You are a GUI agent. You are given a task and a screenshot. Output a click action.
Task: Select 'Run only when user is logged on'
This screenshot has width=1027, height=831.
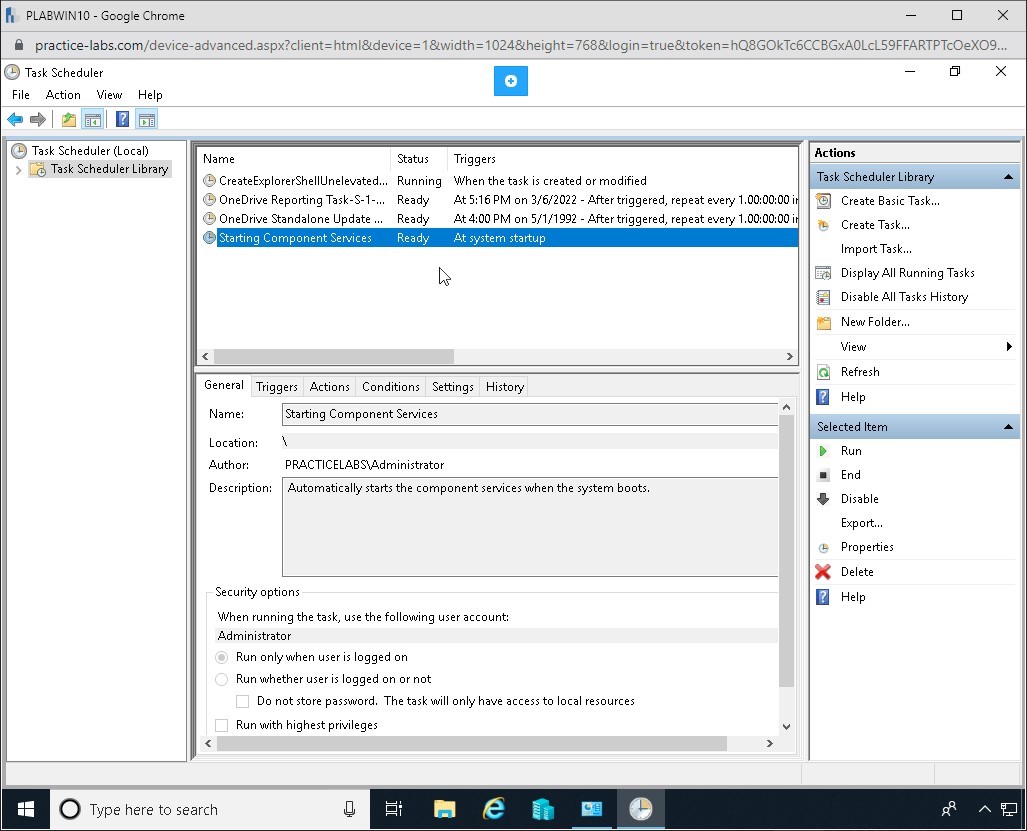tap(222, 657)
